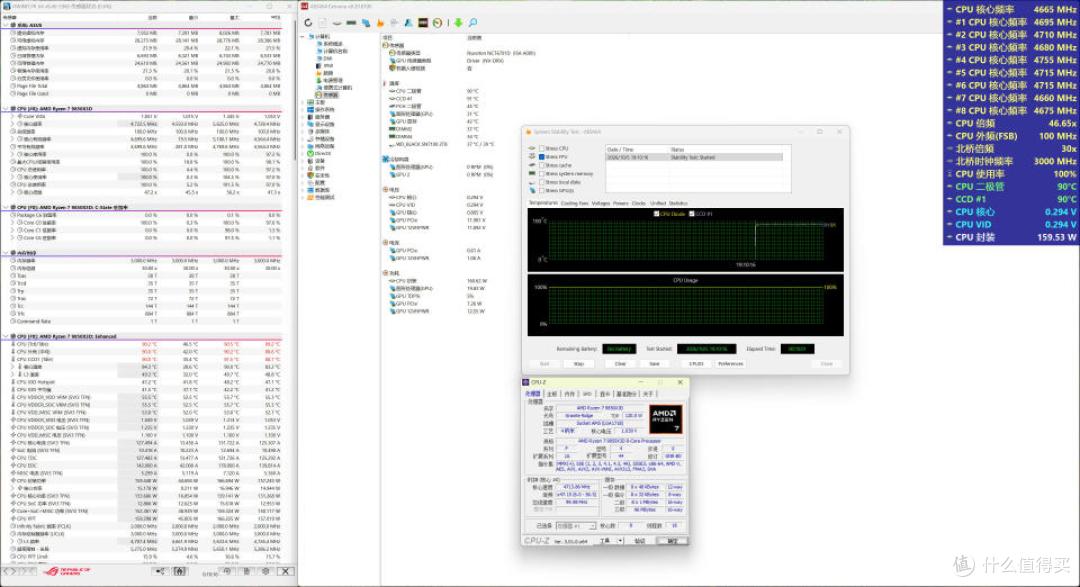Enable the Stress cache checkbox
The image size is (1080, 587).
(x=542, y=165)
